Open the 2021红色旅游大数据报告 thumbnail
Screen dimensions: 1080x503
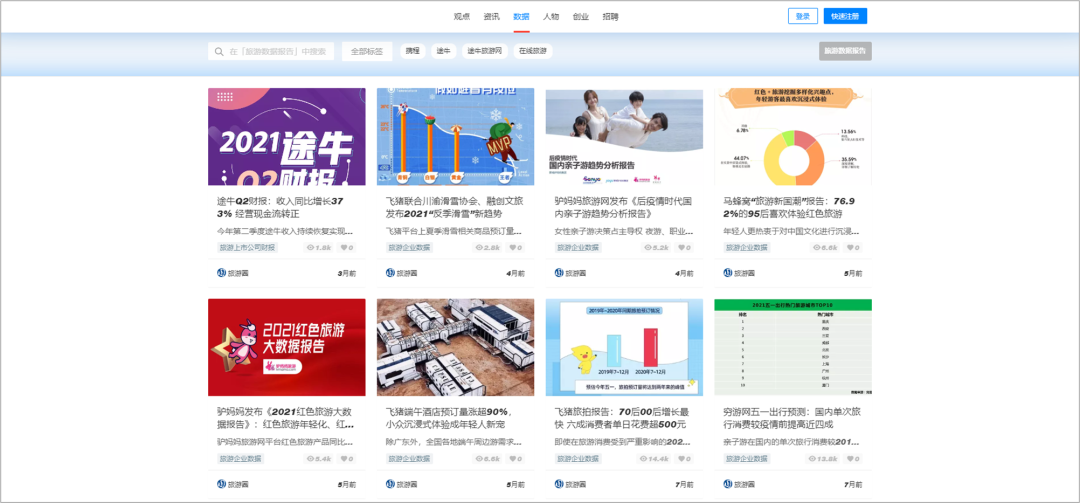[x=286, y=347]
